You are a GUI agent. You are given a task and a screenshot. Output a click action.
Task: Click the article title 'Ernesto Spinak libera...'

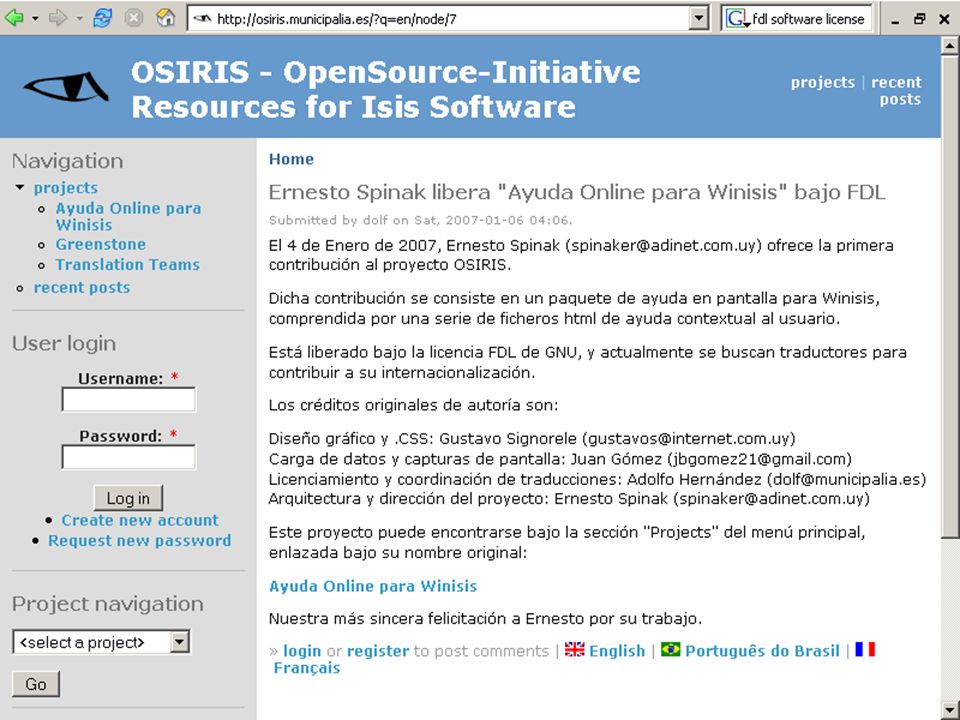tap(577, 192)
